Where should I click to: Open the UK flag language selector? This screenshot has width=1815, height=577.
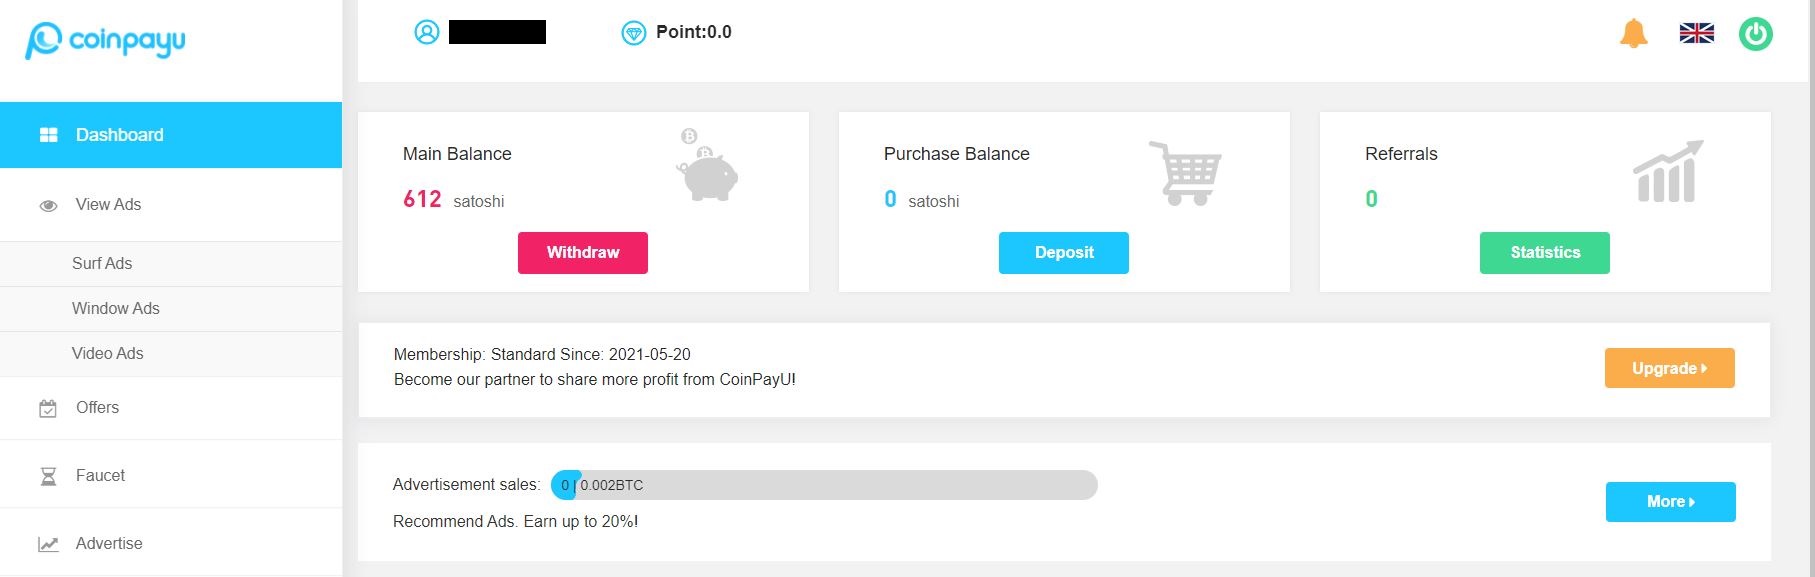(x=1696, y=33)
